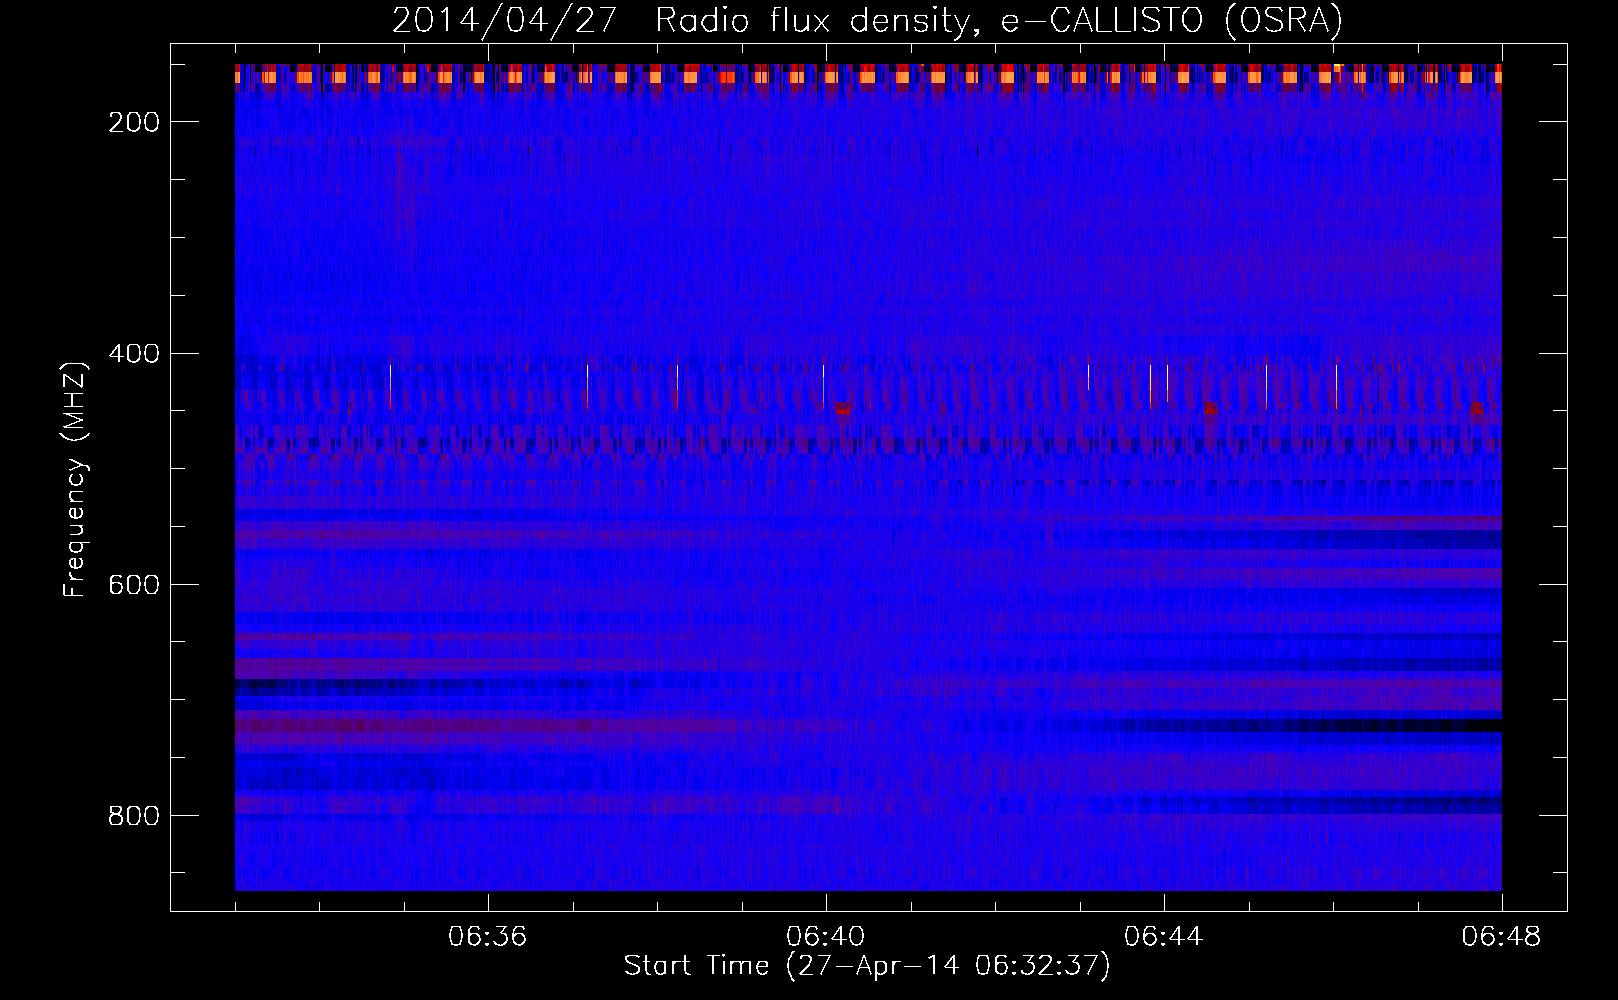This screenshot has height=1000, width=1618.
Task: Click the 'Frequency (MHZ)' axis label
Action: coord(75,479)
